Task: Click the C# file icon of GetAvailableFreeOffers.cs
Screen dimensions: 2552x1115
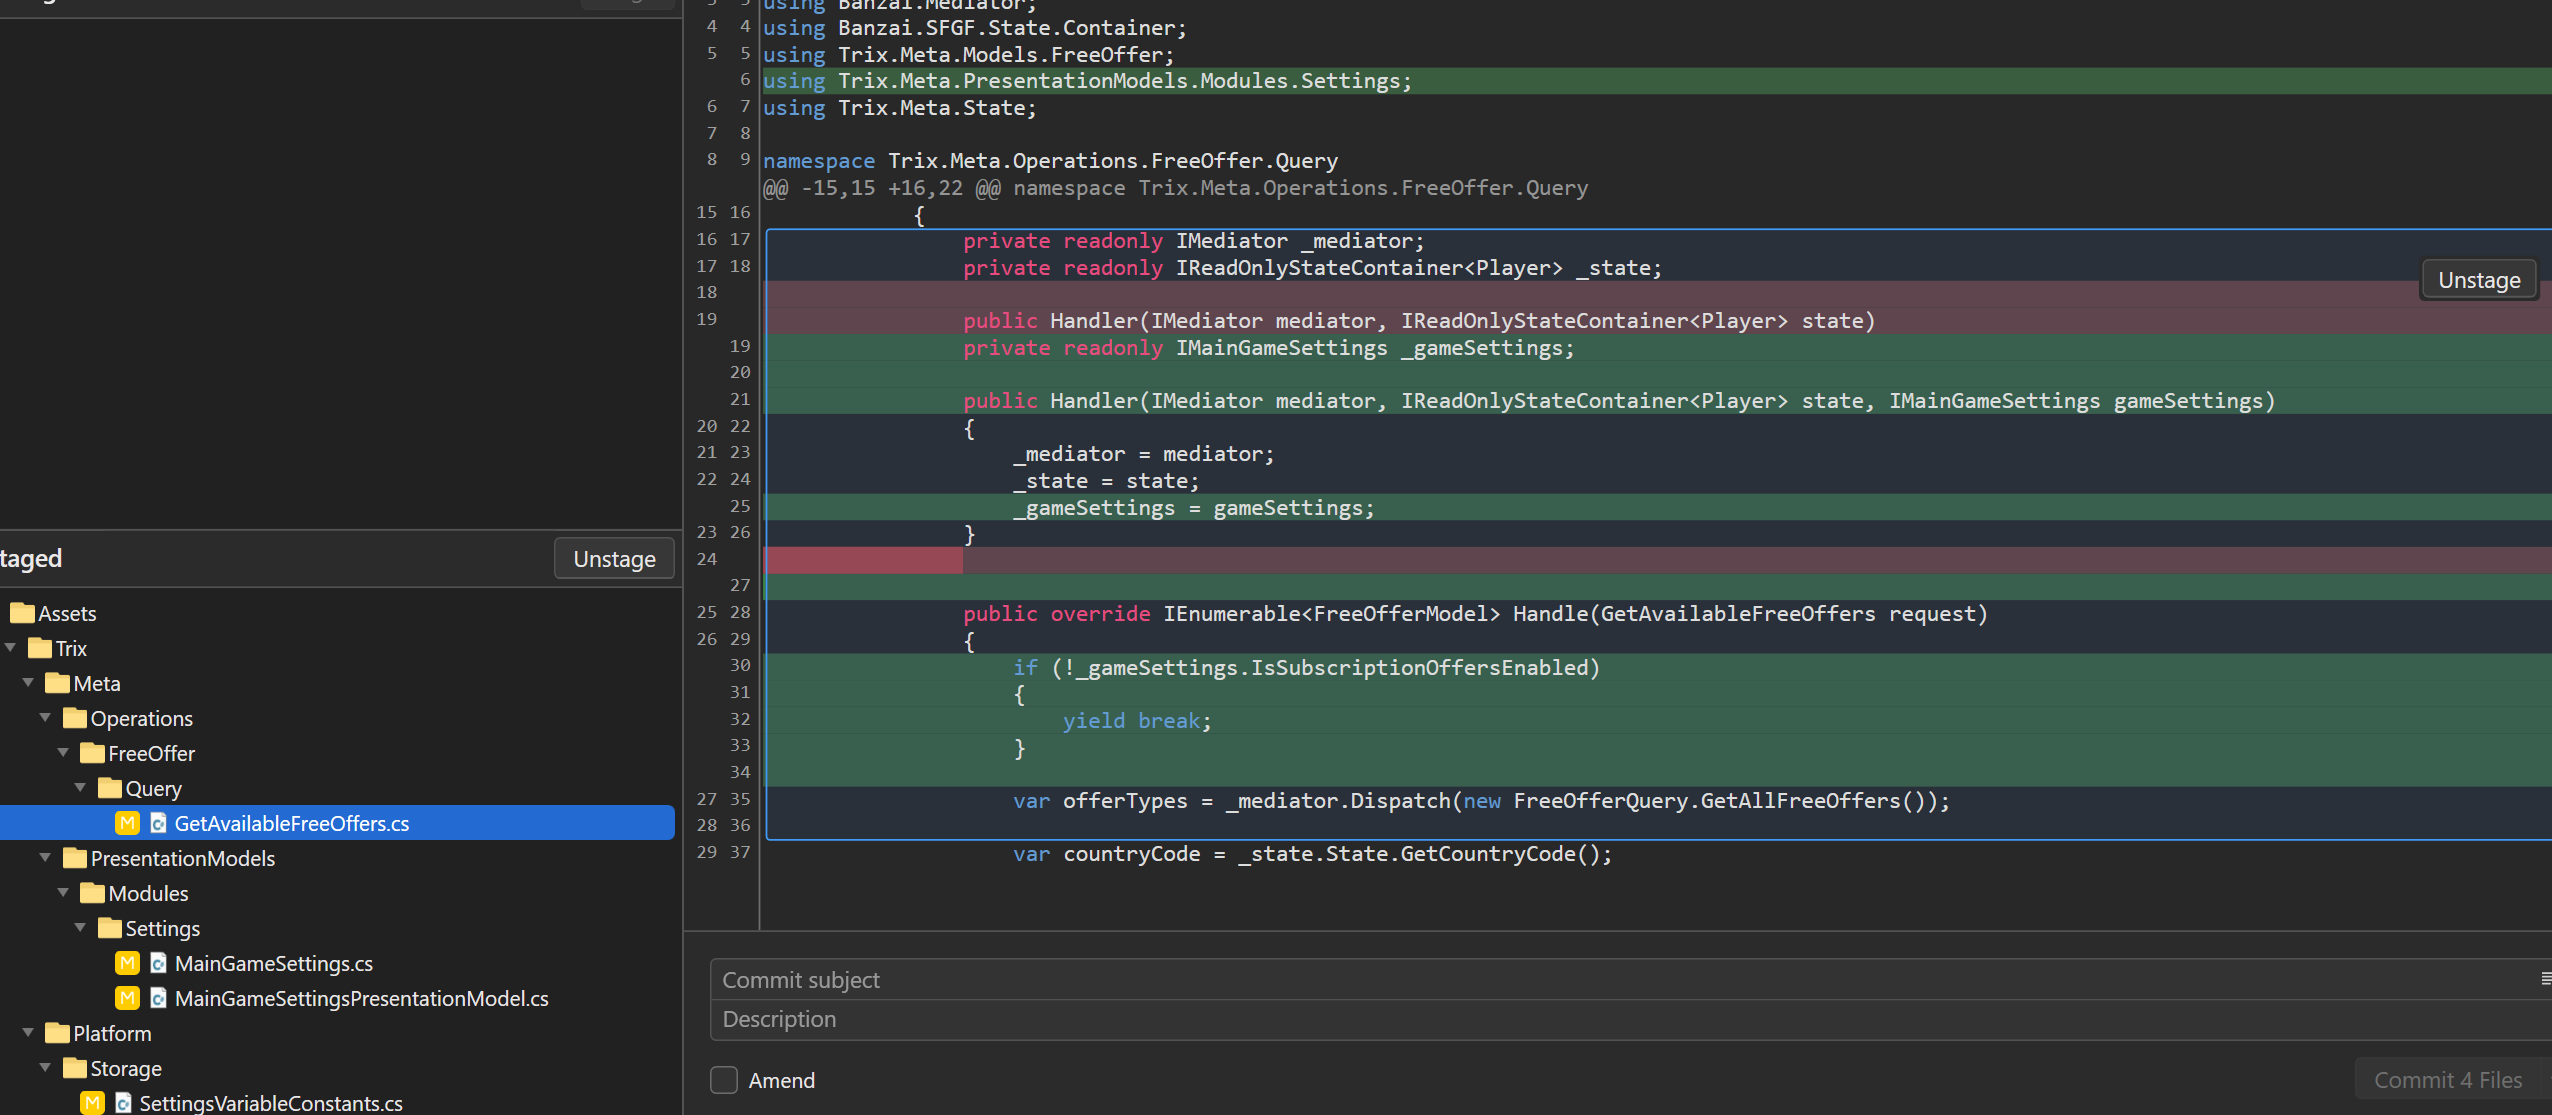Action: 158,823
